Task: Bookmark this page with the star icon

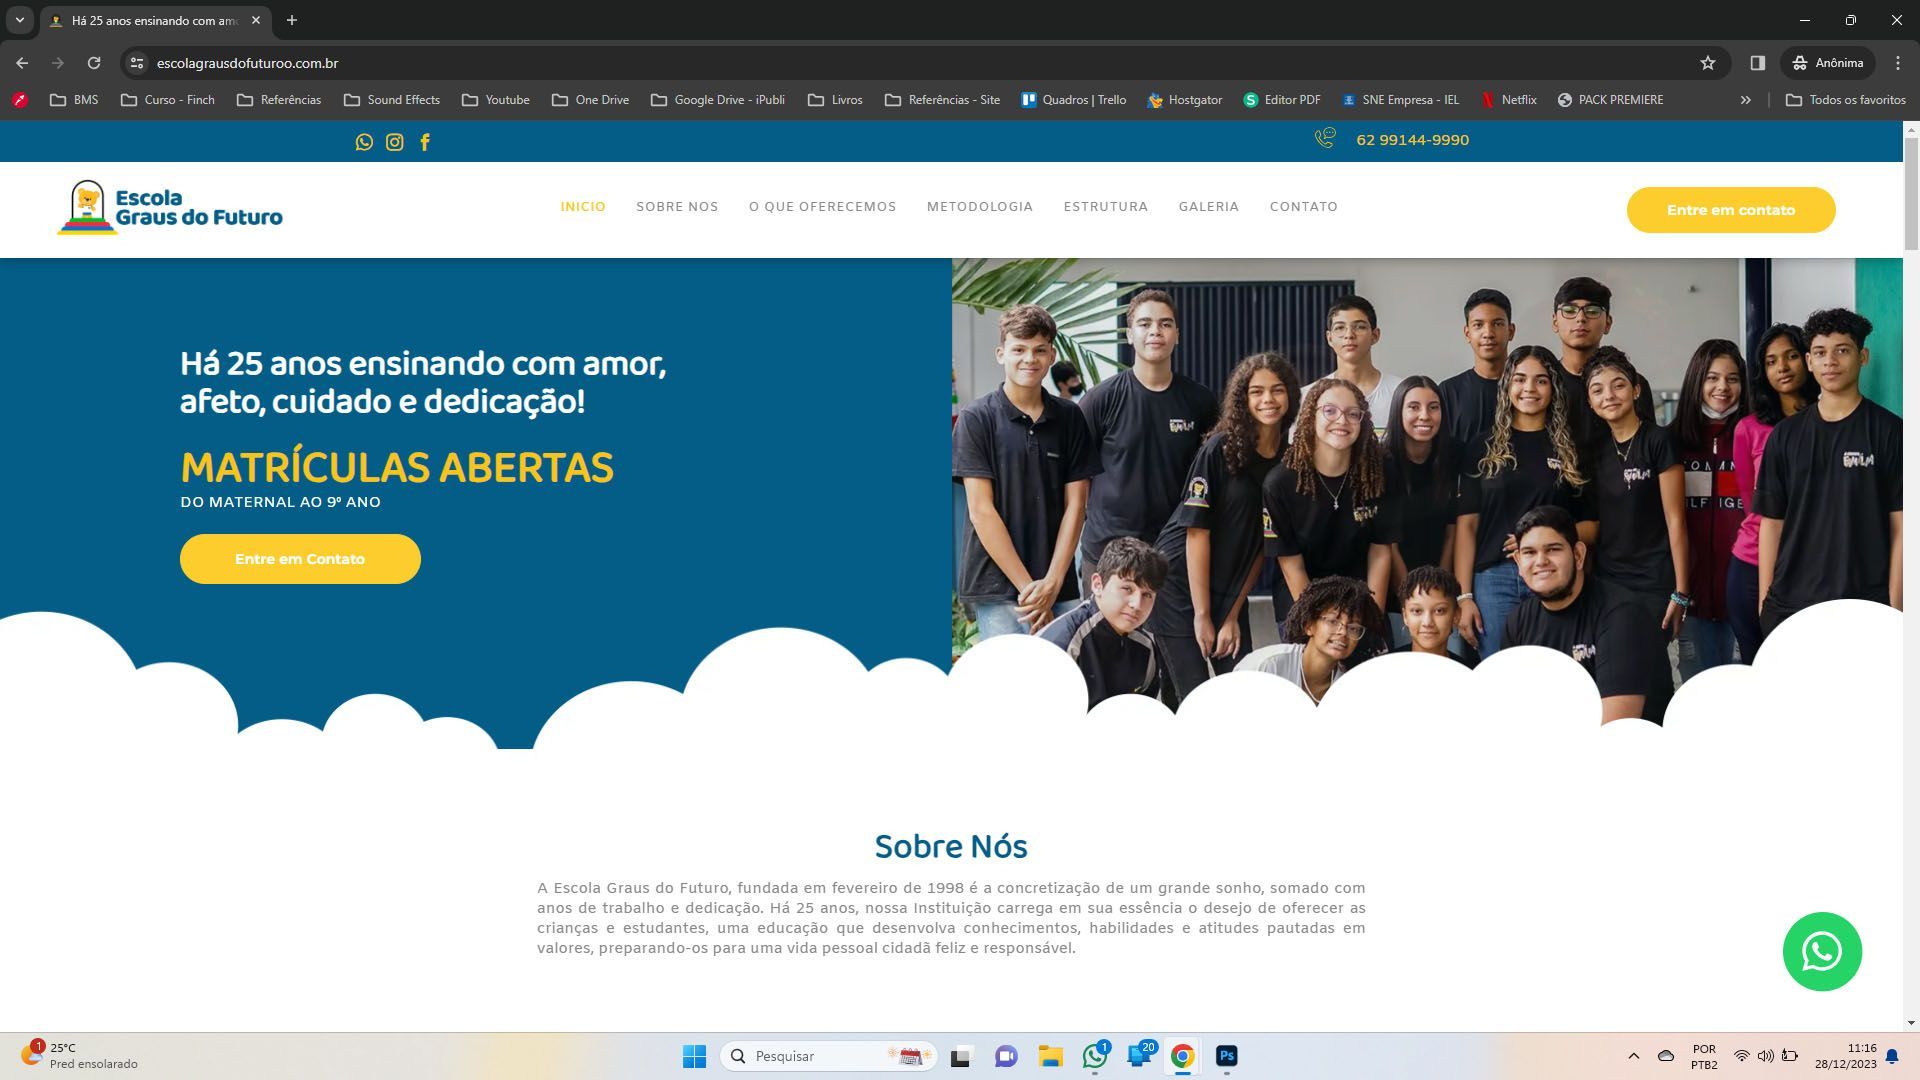Action: (x=1708, y=63)
